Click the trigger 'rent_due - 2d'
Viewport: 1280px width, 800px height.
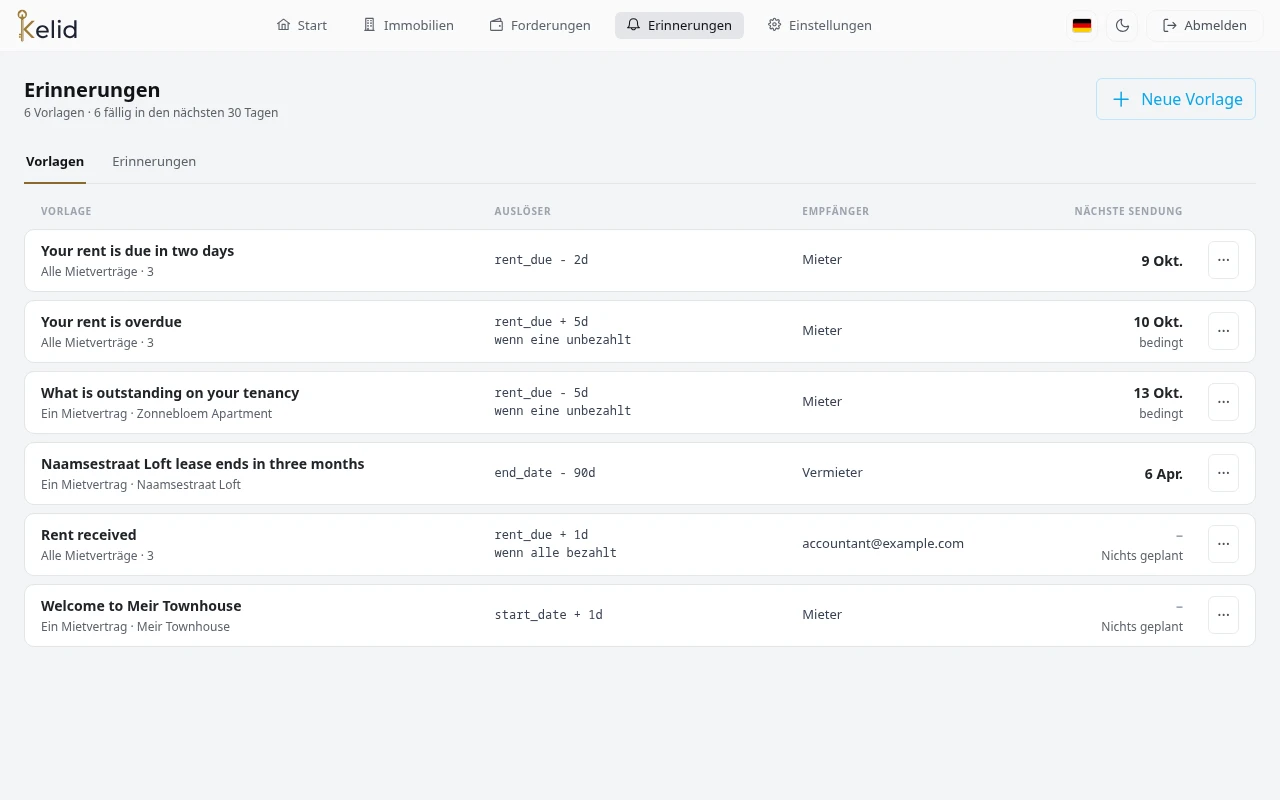coord(541,260)
